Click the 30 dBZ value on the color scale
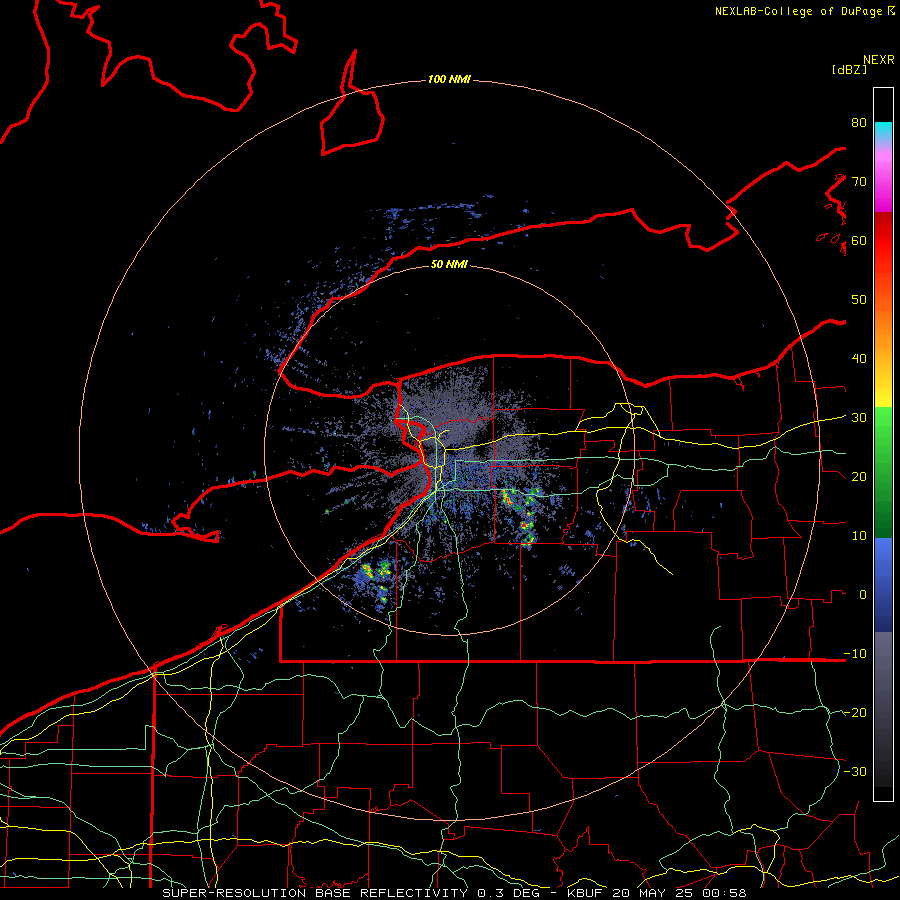The image size is (900, 900). point(859,418)
